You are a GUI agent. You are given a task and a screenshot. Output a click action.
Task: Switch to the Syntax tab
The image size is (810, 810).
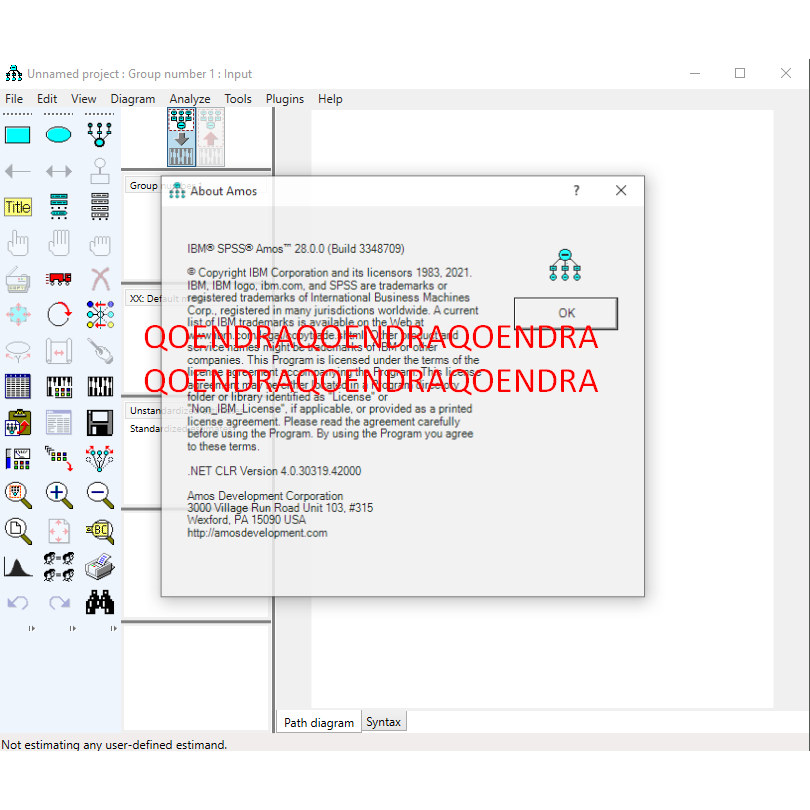383,722
